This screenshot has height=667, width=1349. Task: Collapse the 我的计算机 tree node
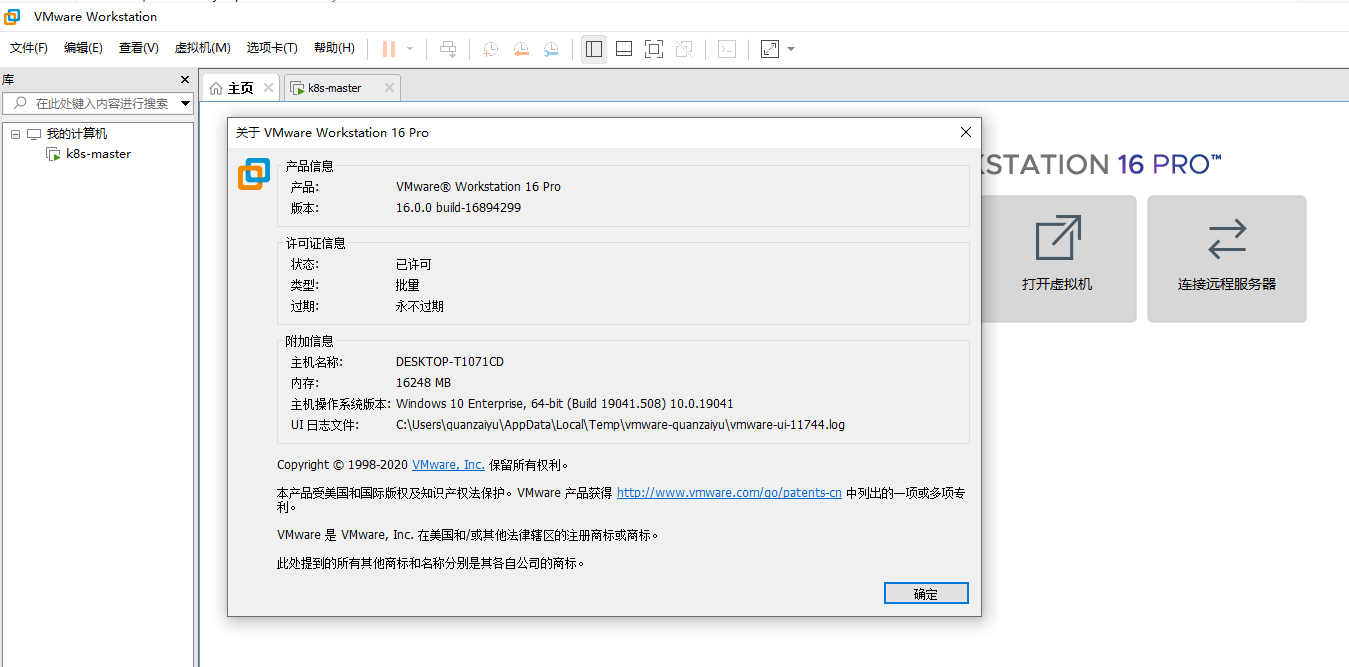[16, 134]
